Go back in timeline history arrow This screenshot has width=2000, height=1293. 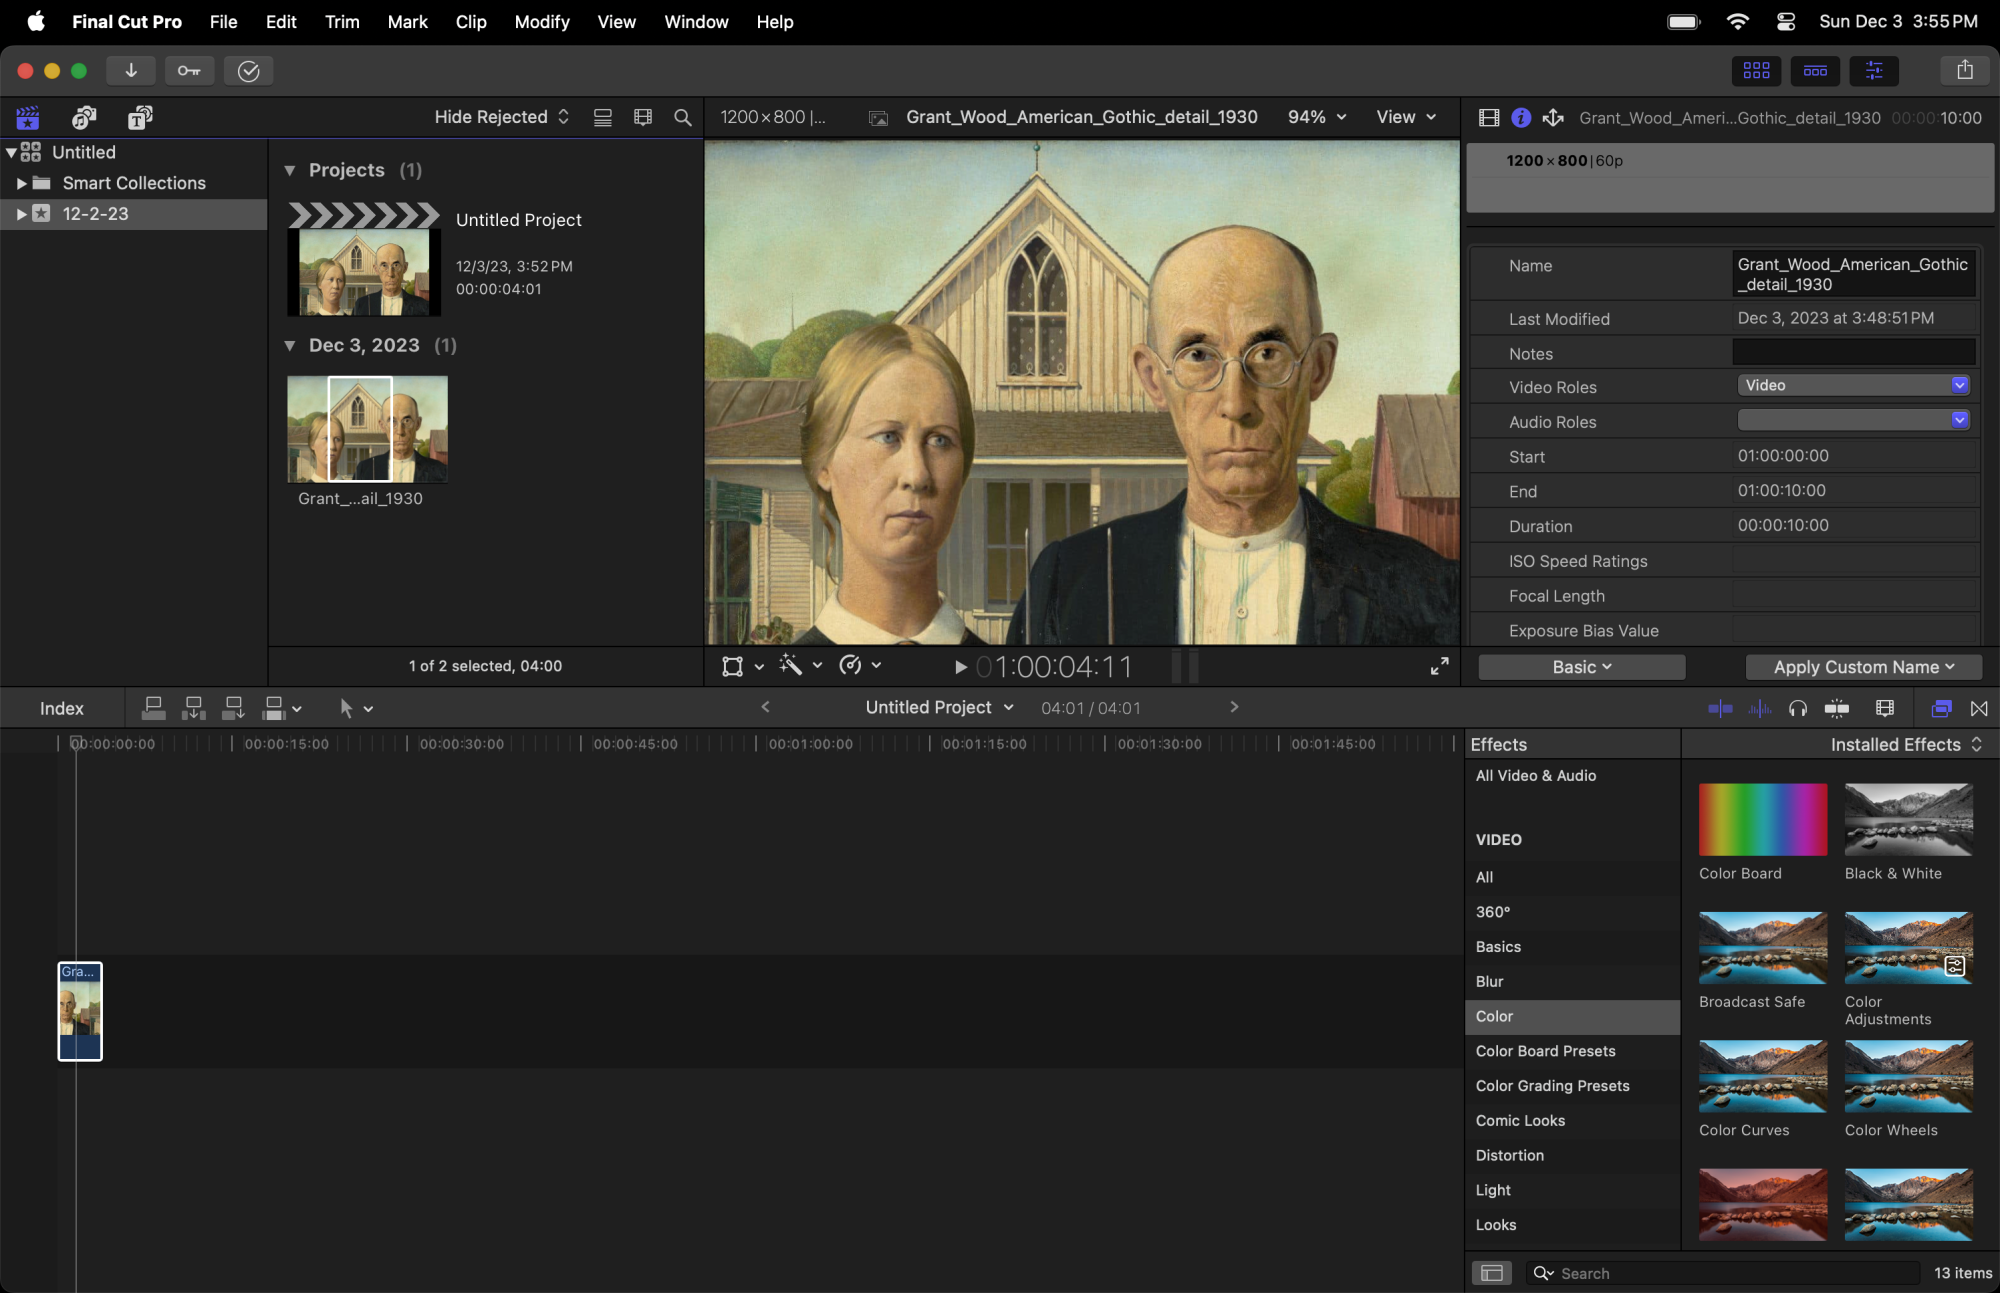point(766,707)
